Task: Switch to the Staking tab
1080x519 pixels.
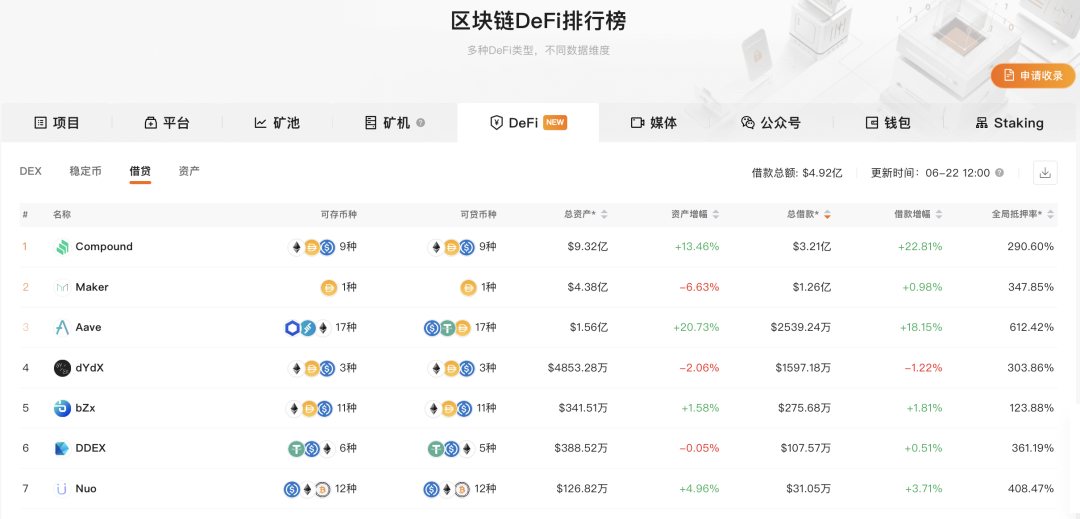Action: (1009, 123)
